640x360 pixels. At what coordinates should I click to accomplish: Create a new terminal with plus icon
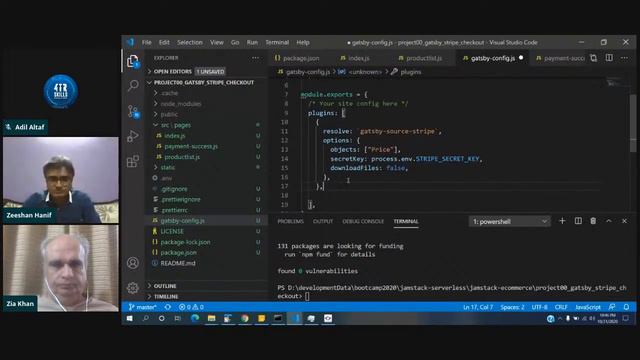[x=562, y=221]
